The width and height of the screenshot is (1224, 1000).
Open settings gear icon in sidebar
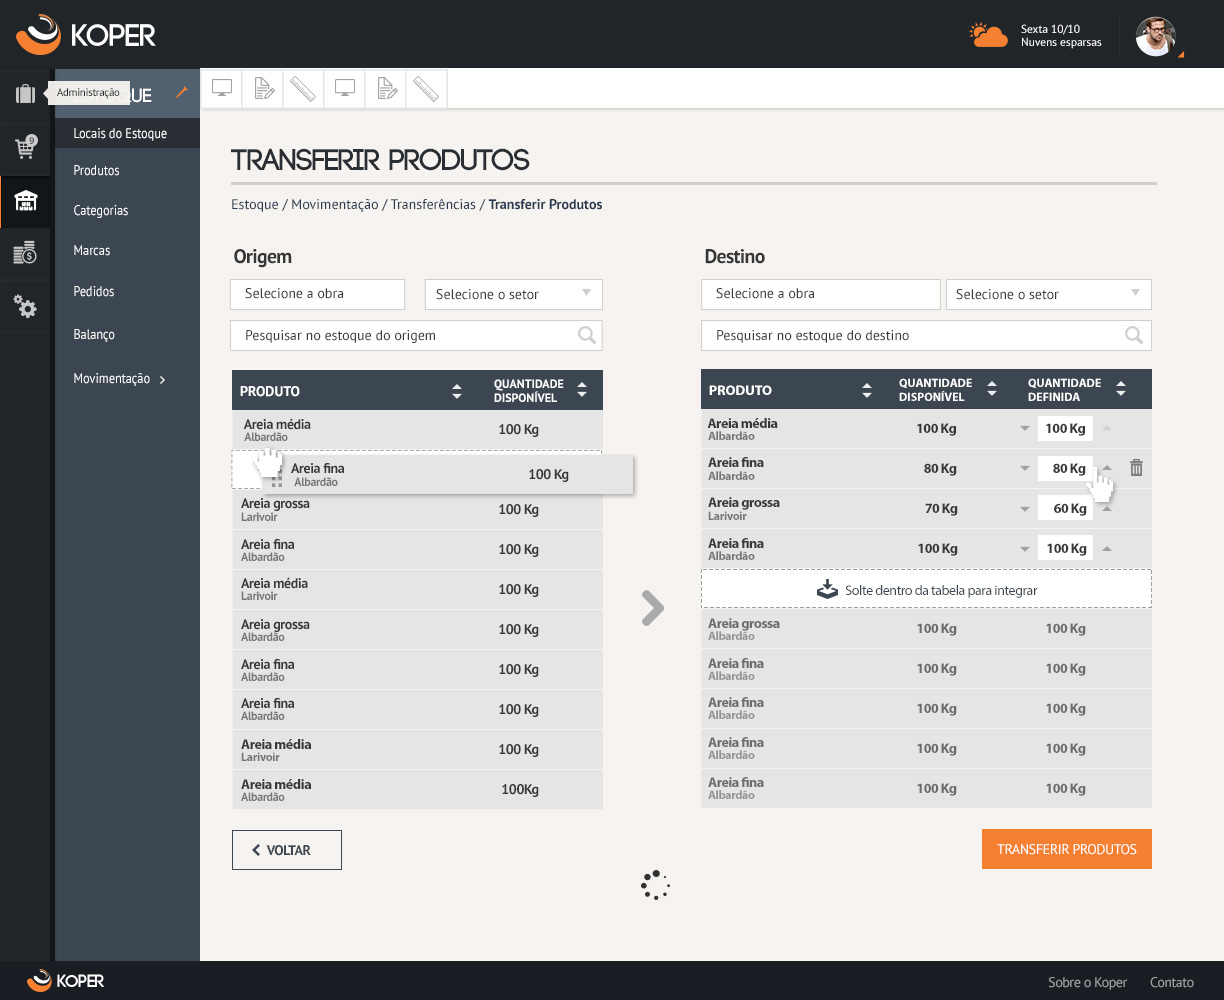(25, 307)
